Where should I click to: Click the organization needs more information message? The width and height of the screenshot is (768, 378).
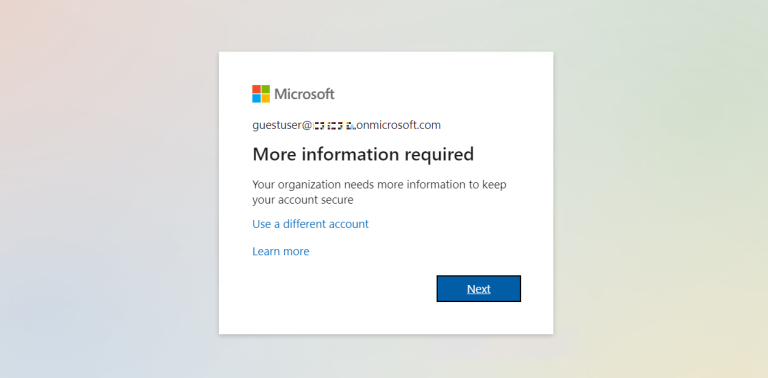coord(379,192)
